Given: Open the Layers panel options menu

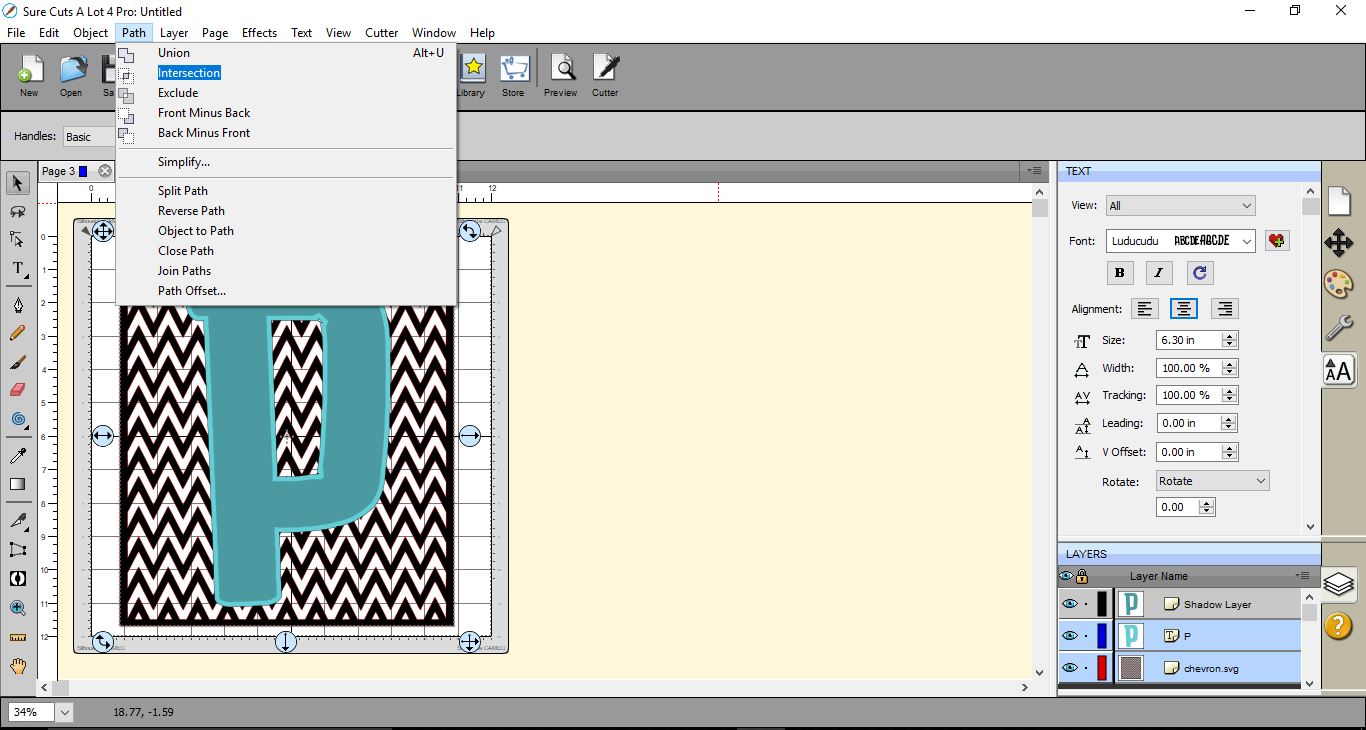Looking at the screenshot, I should click(1303, 576).
